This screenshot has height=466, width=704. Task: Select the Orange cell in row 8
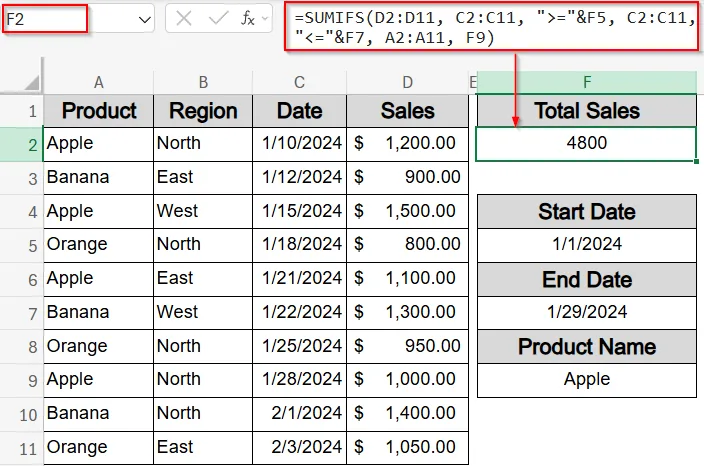pyautogui.click(x=98, y=347)
